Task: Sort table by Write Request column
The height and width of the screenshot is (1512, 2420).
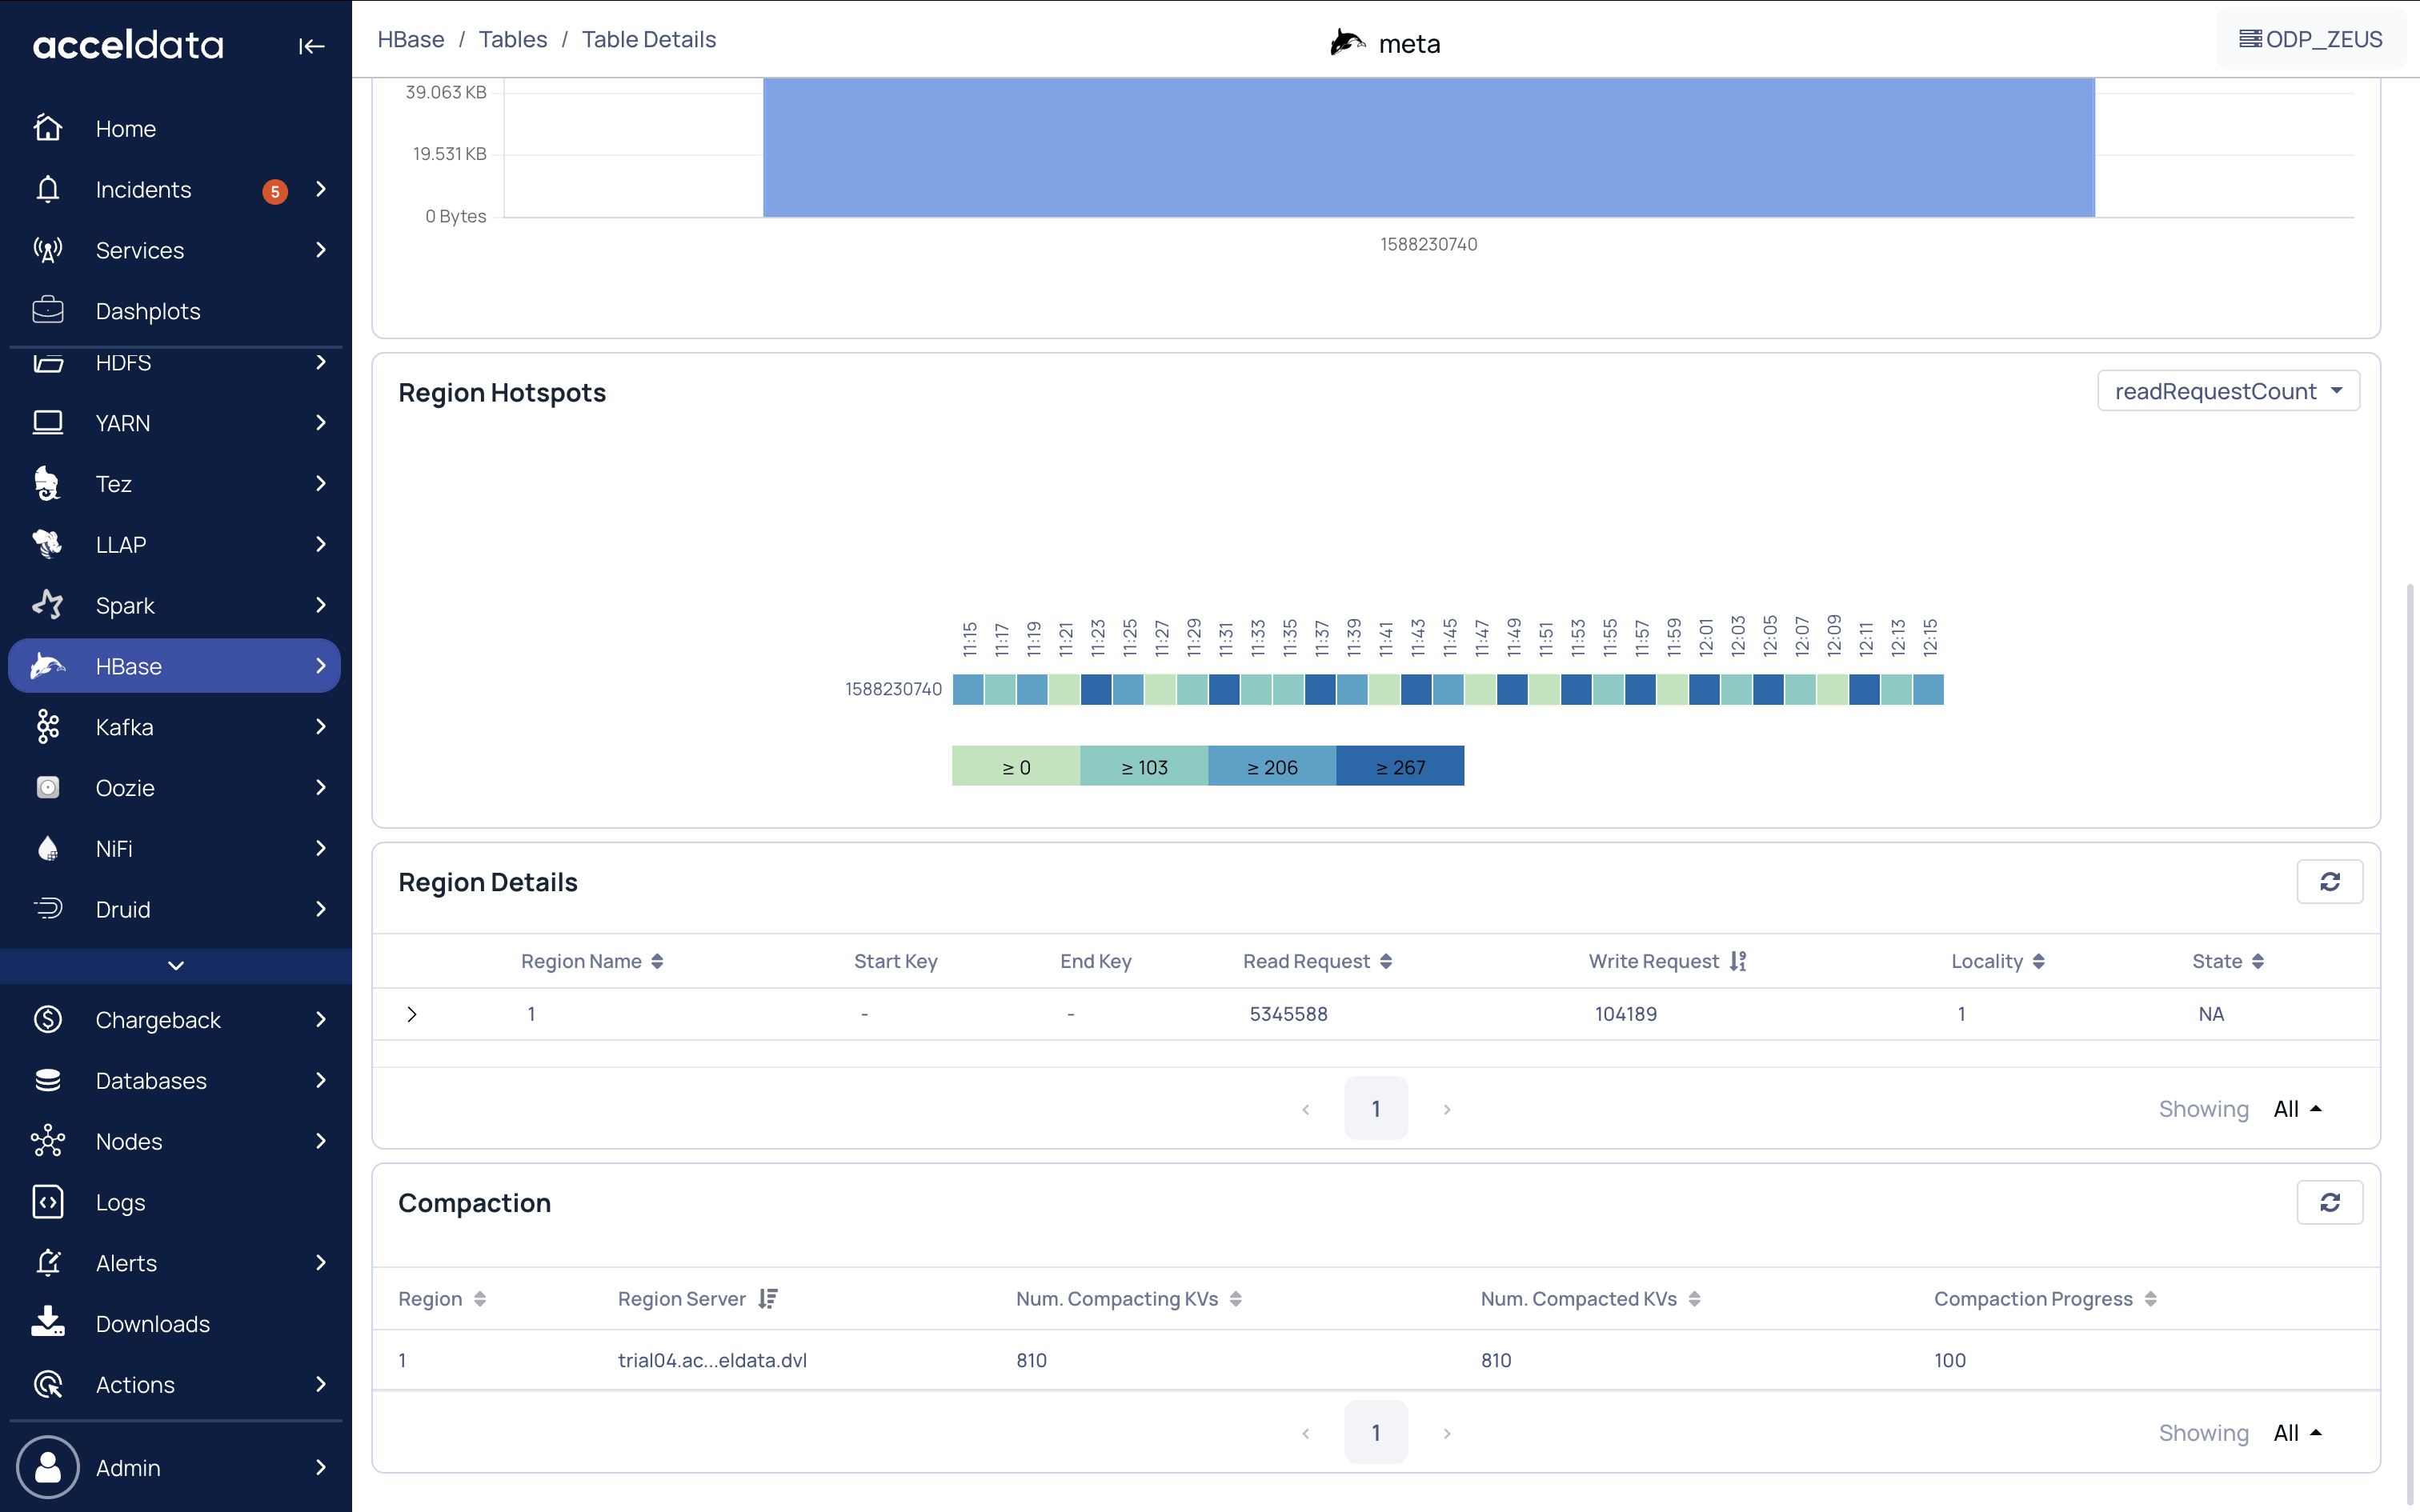Action: coord(1738,961)
